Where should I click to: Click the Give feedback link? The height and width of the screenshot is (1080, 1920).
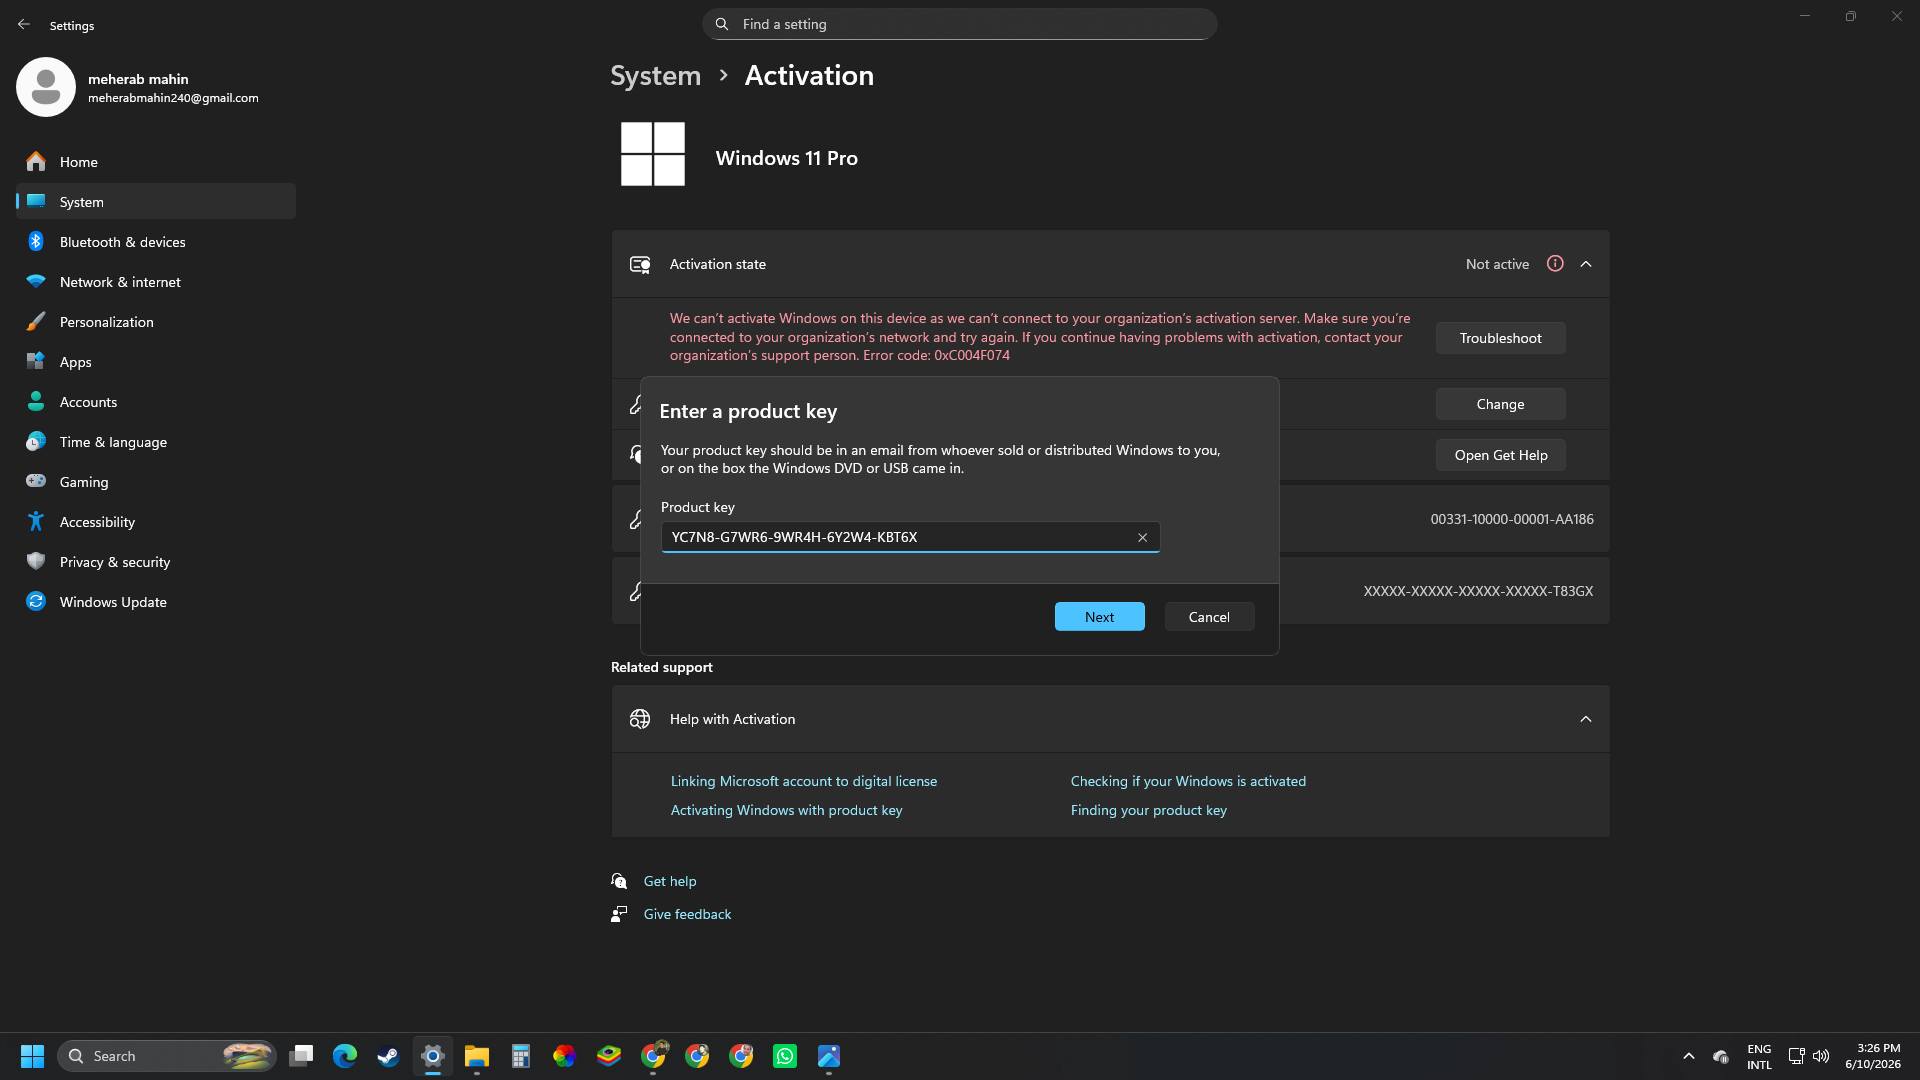(687, 914)
